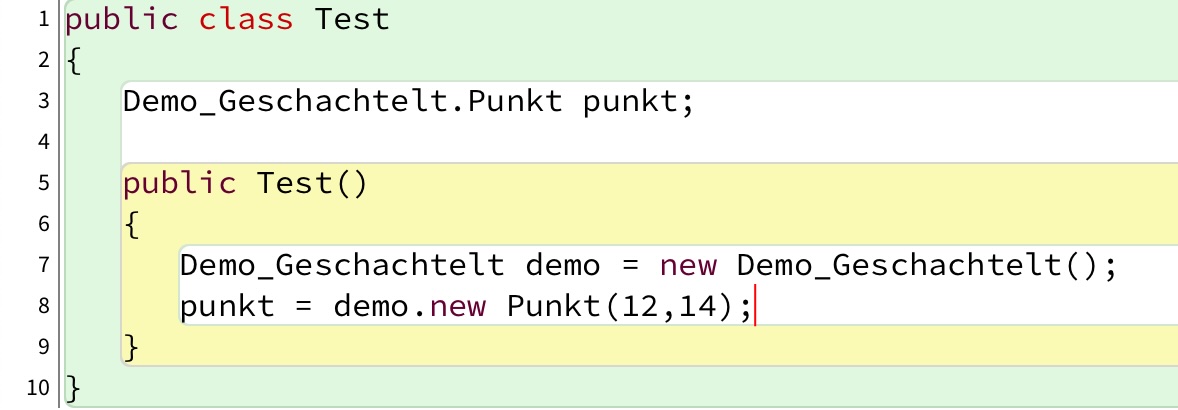
Task: Place cursor on the "class" keyword
Action: click(x=246, y=19)
